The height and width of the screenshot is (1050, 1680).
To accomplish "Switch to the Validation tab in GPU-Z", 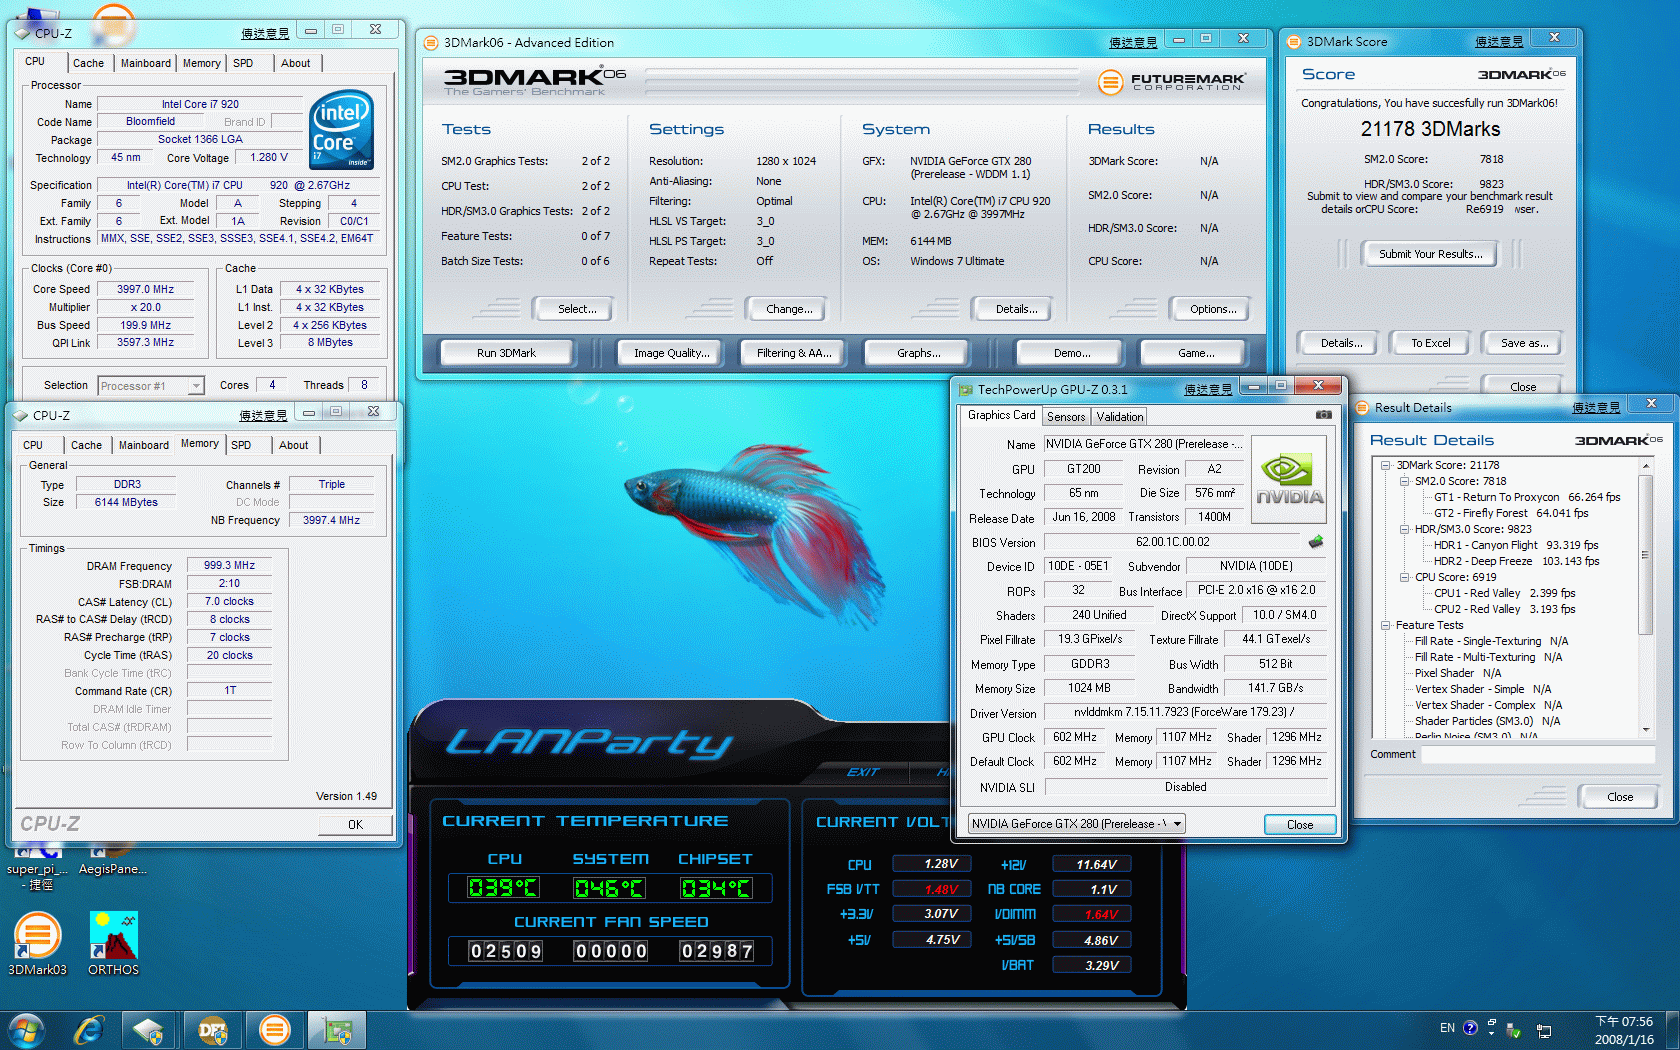I will [x=1120, y=417].
